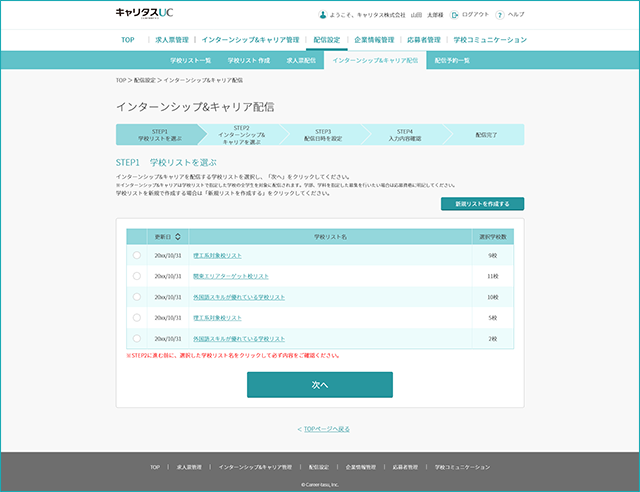Open 配信設定 in the main navigation
Image resolution: width=640 pixels, height=492 pixels.
coord(327,40)
